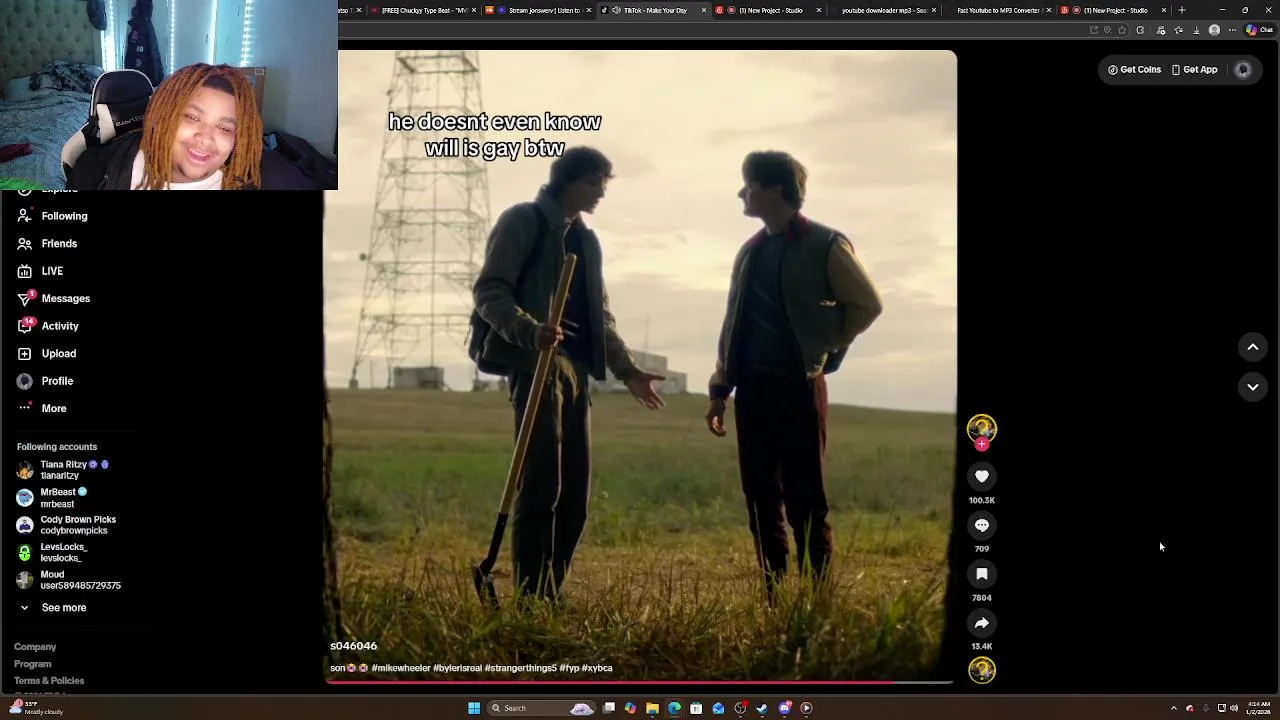Like the video with the heart icon

point(981,477)
